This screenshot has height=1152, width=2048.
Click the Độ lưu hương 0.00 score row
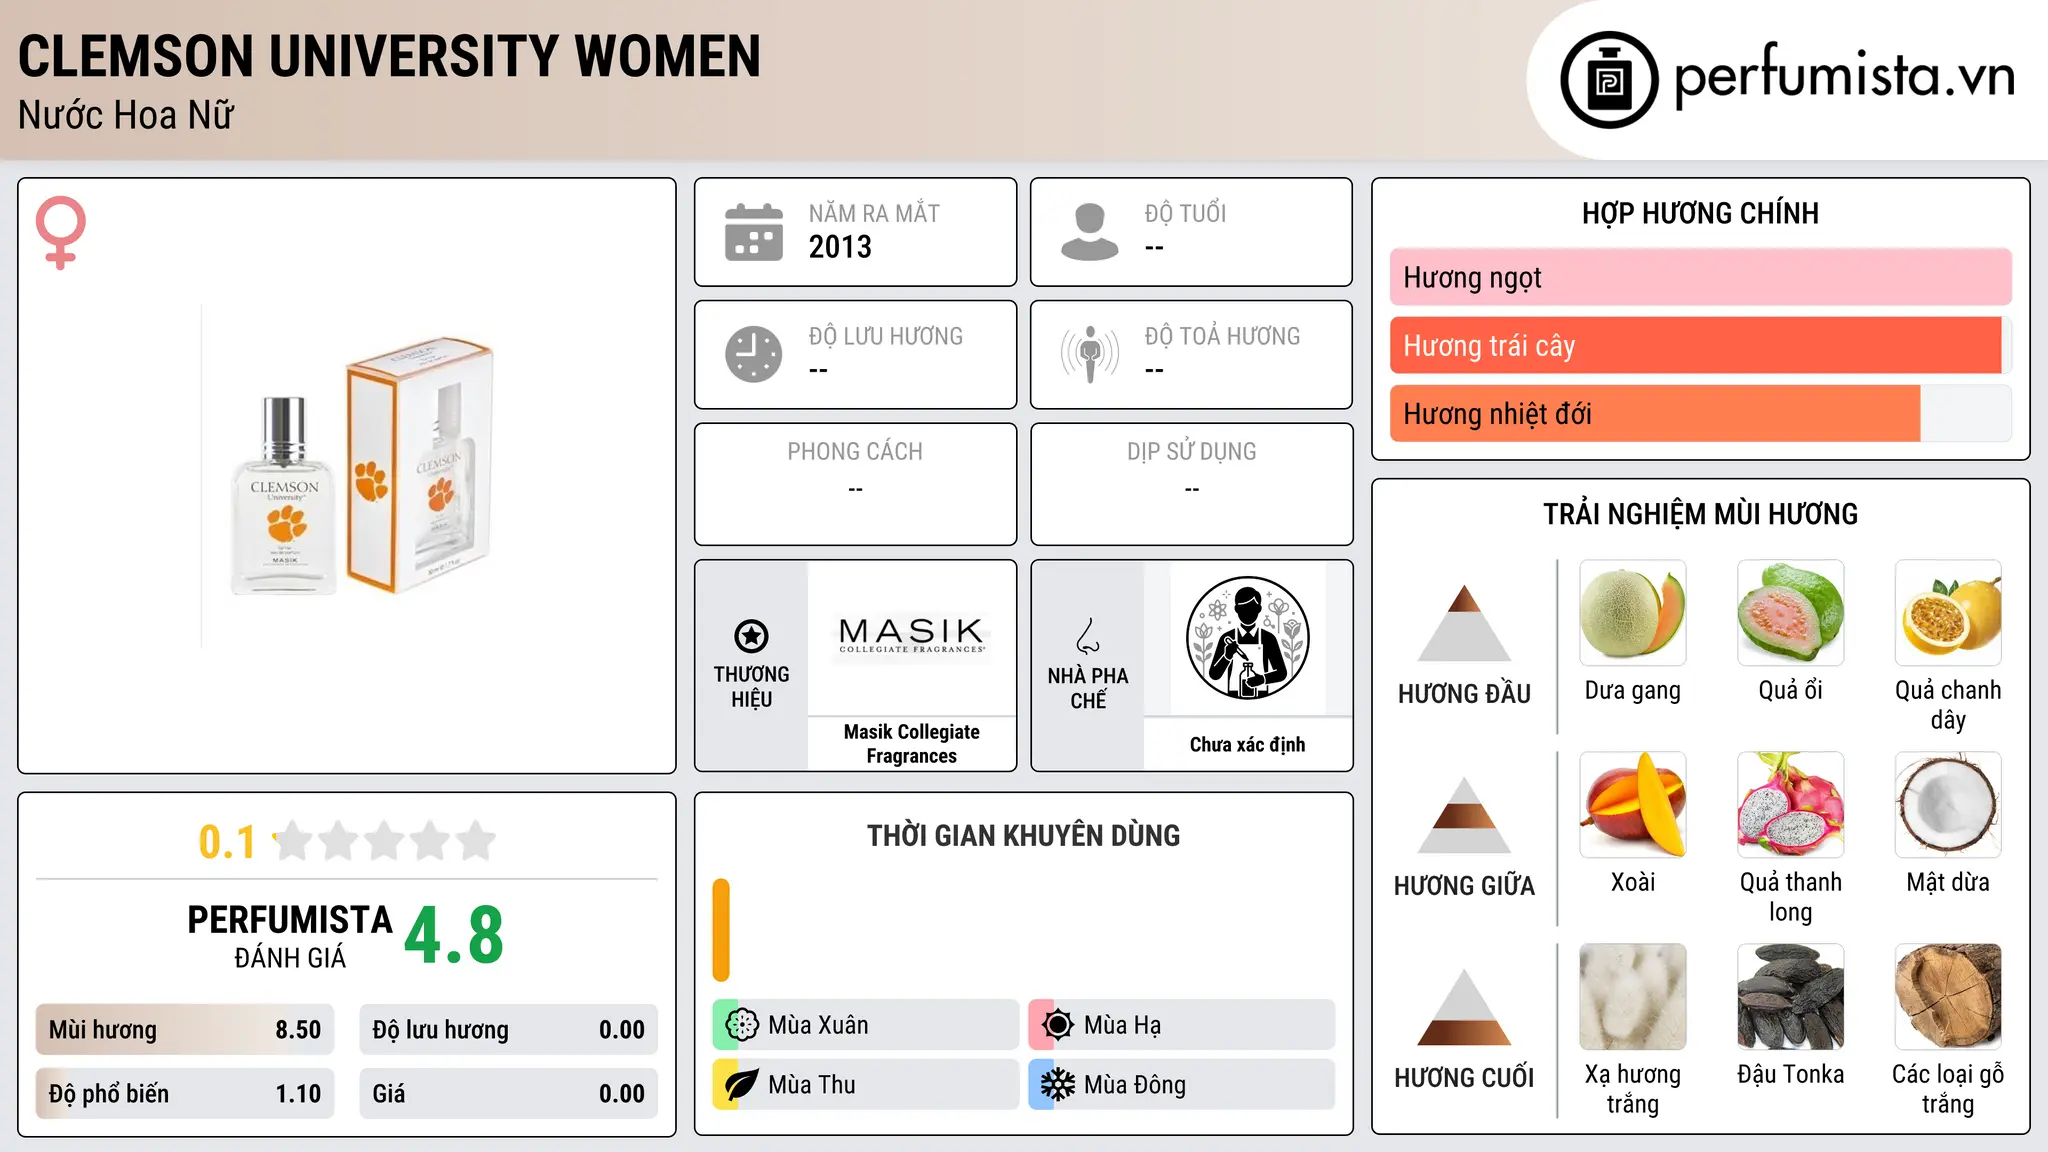(508, 1030)
